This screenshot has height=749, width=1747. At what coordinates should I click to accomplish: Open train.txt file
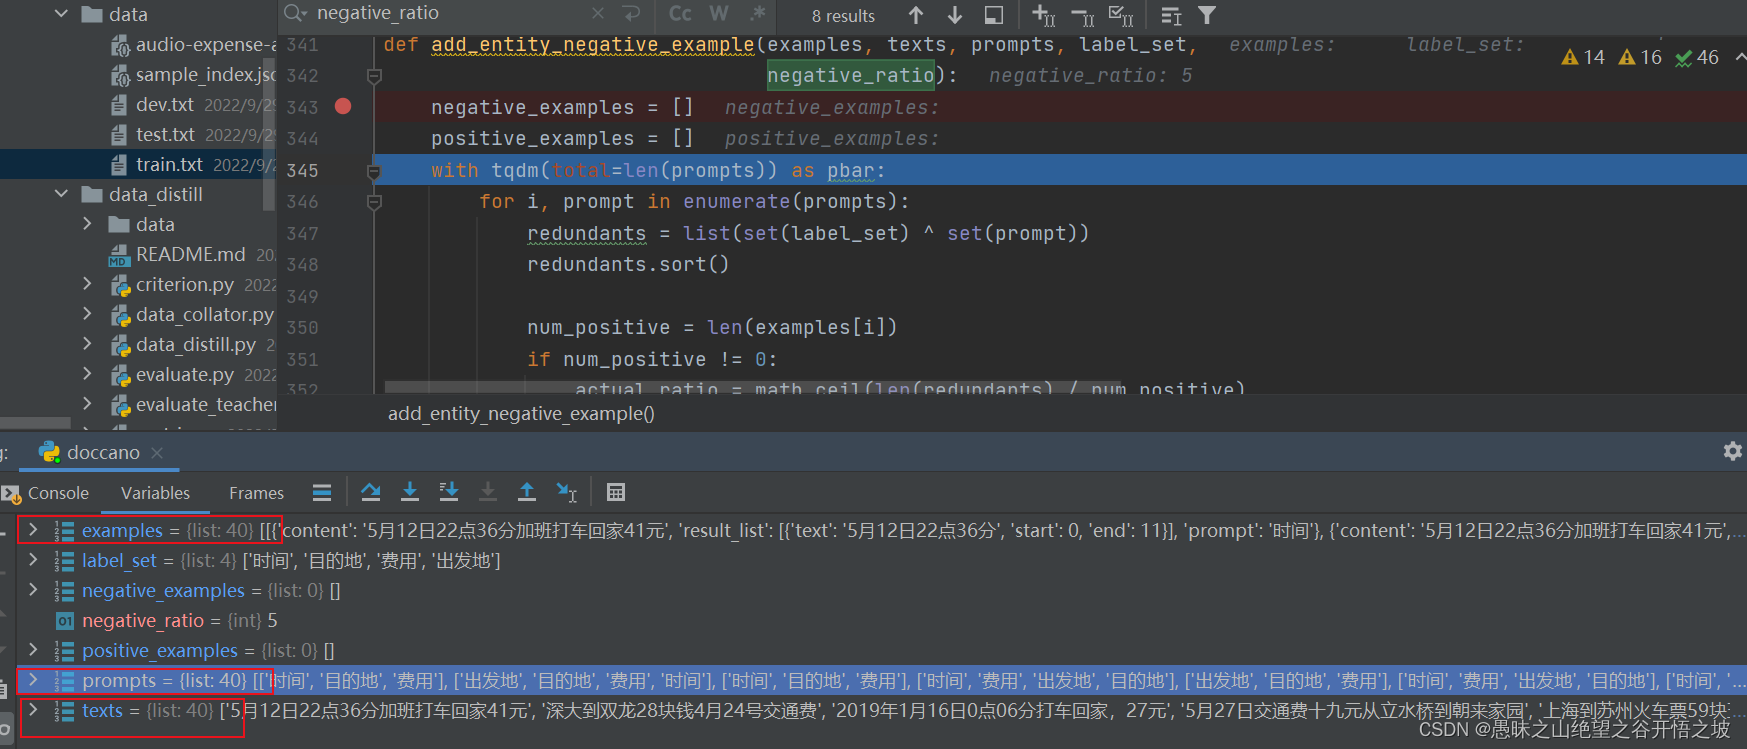pyautogui.click(x=169, y=164)
